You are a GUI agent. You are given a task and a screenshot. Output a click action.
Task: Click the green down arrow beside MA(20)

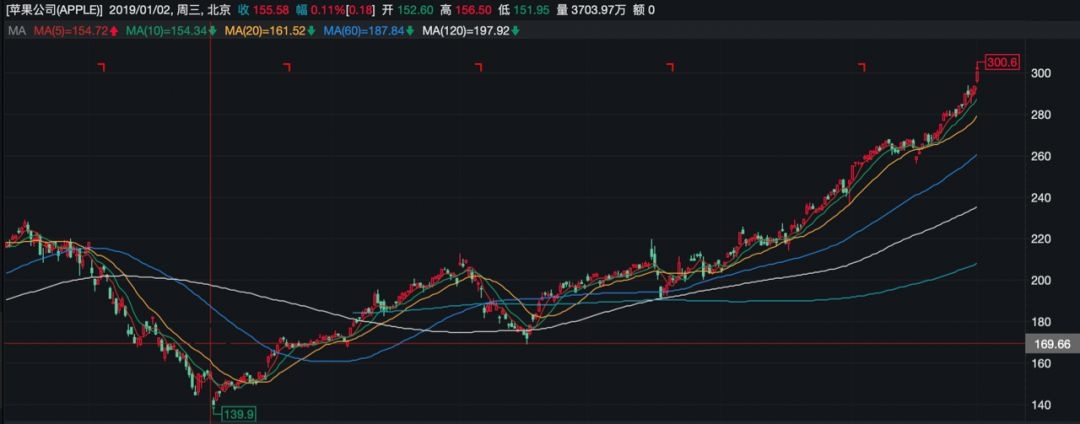[x=311, y=31]
